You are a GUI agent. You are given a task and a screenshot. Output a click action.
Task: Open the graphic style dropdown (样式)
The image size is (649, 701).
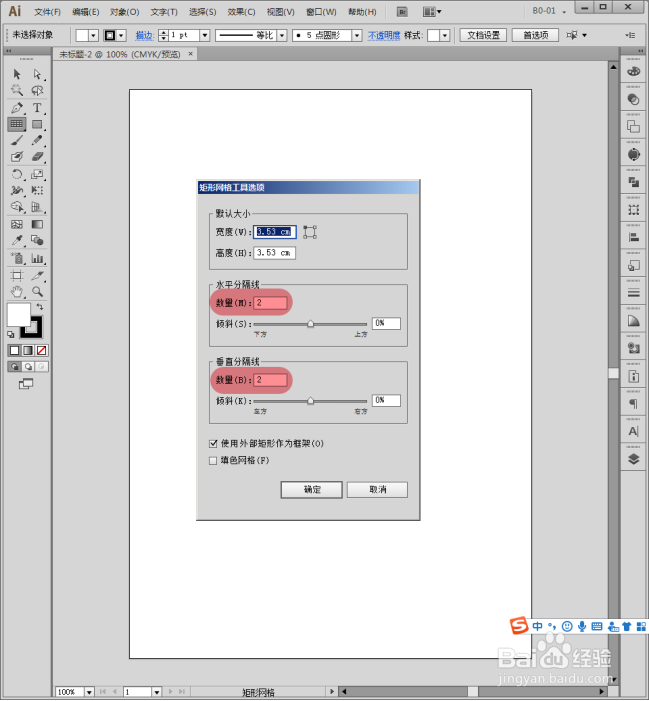(444, 35)
